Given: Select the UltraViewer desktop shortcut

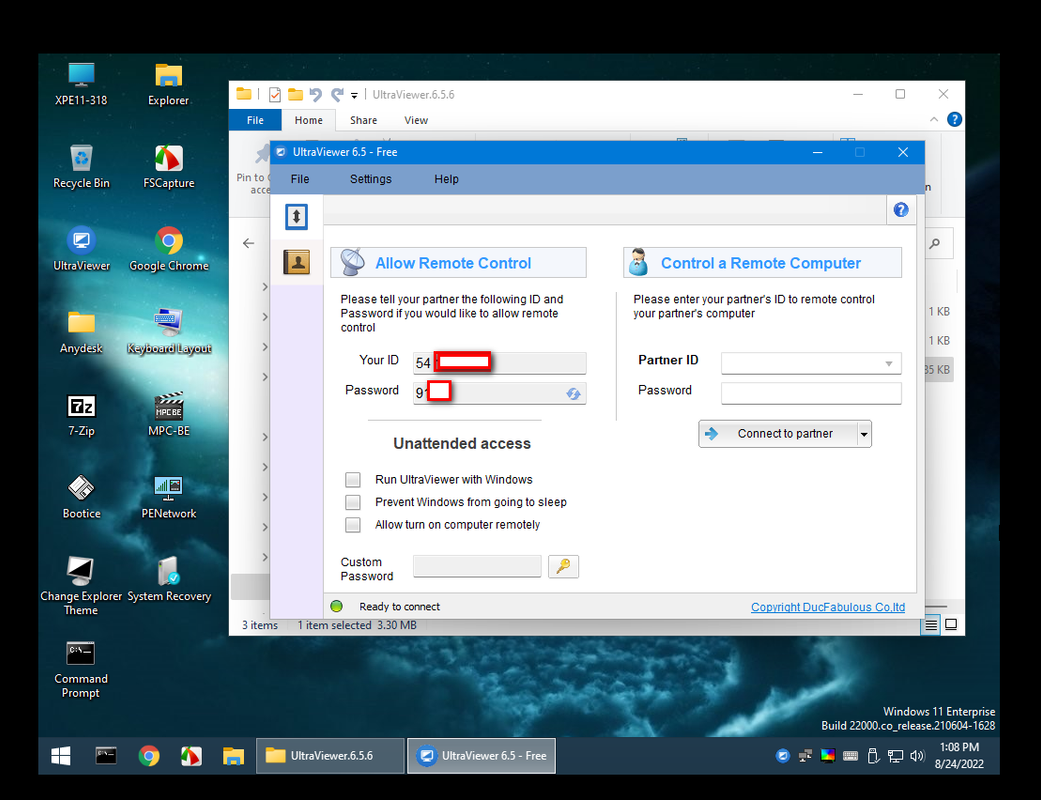Looking at the screenshot, I should pyautogui.click(x=81, y=249).
